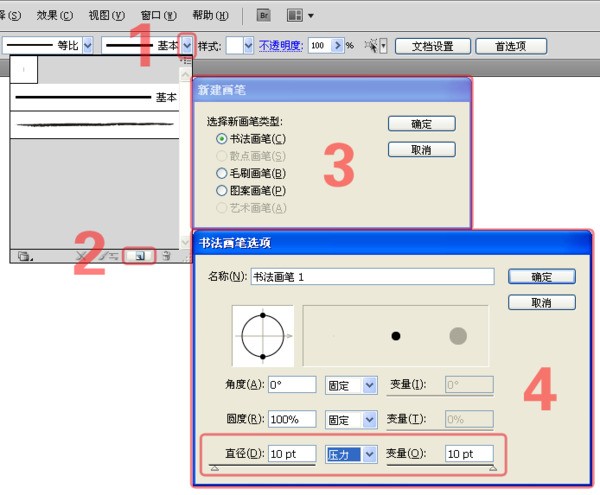Click the select similar objects wand icon
600x495 pixels.
[x=370, y=46]
